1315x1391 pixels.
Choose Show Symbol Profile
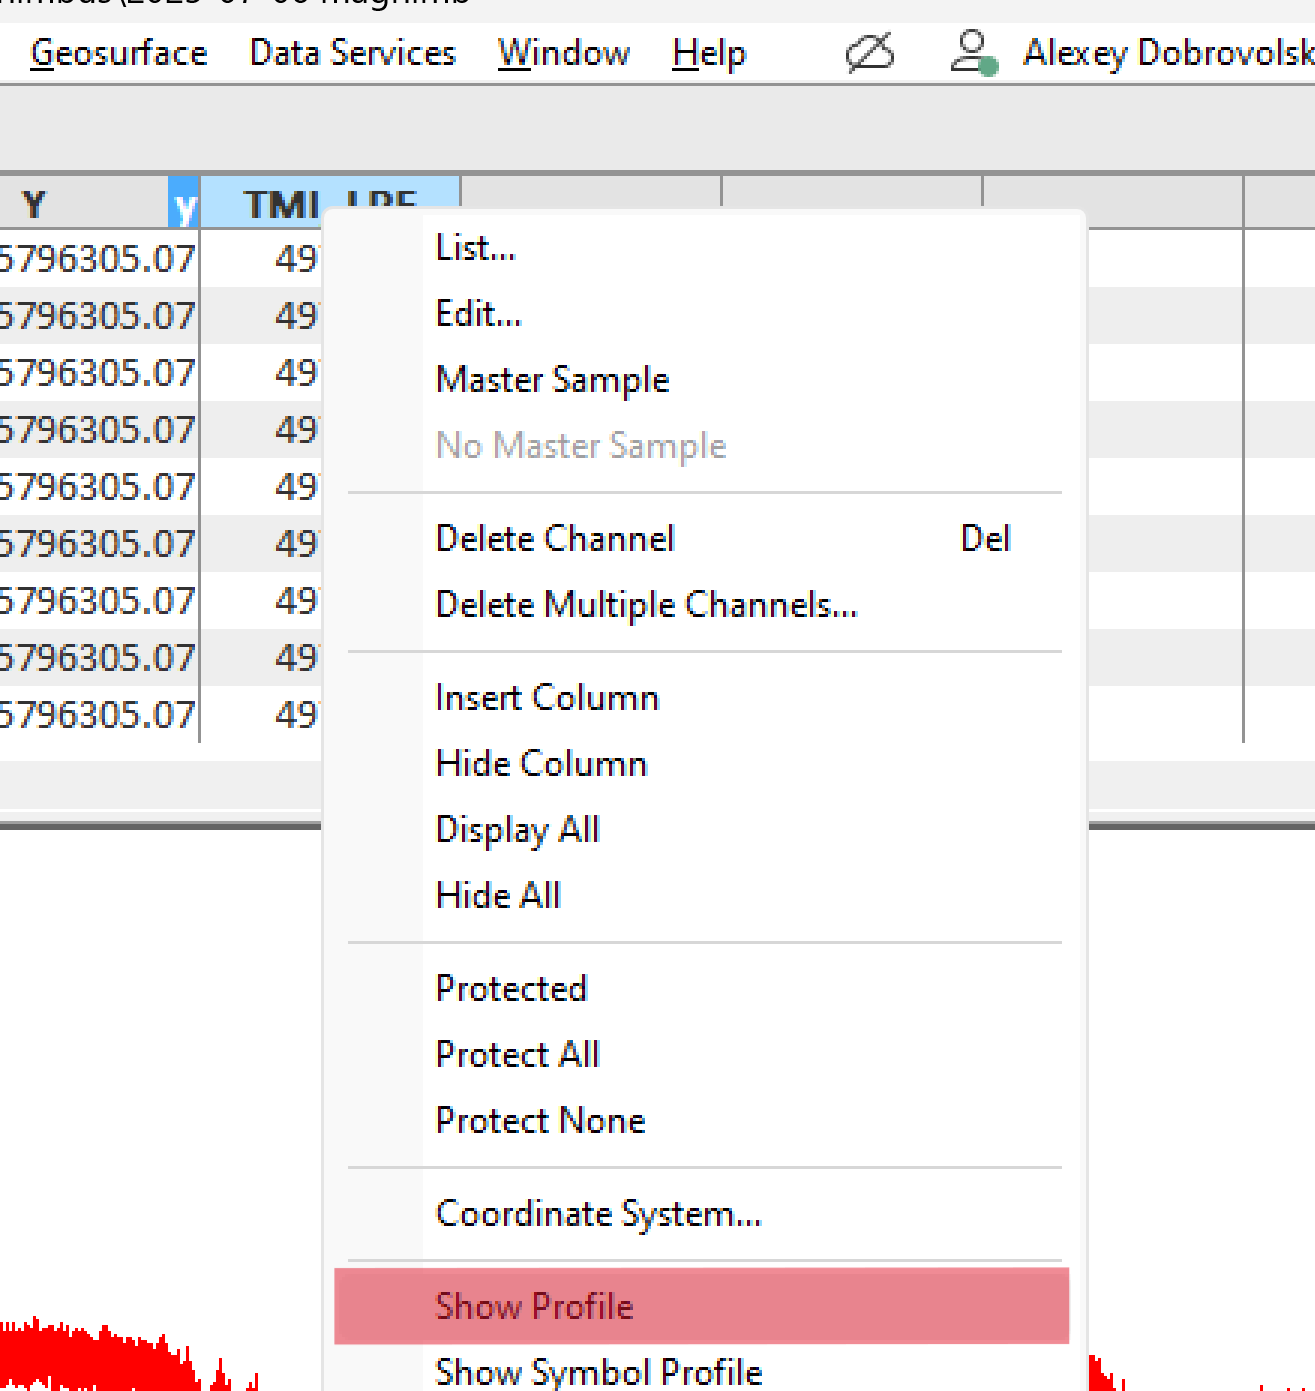pyautogui.click(x=598, y=1372)
